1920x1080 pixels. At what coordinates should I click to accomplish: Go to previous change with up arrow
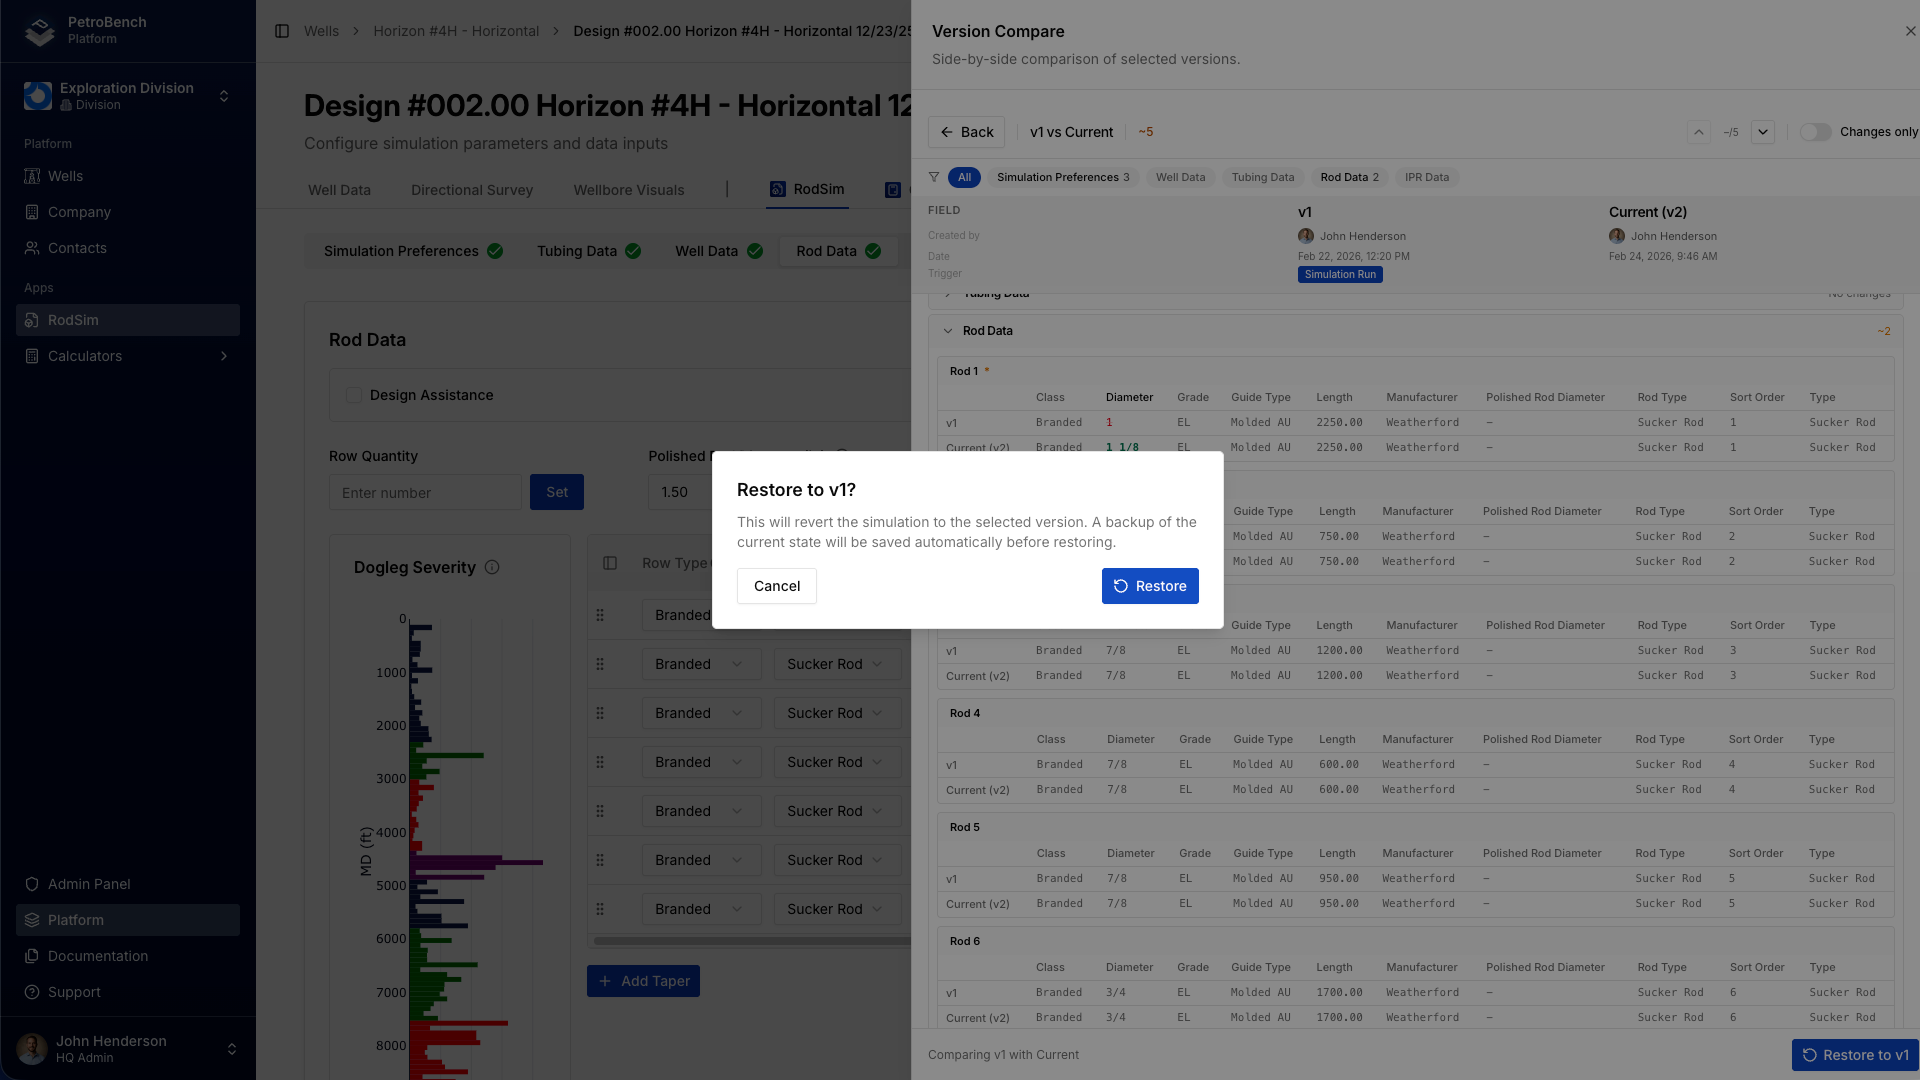click(x=1698, y=132)
